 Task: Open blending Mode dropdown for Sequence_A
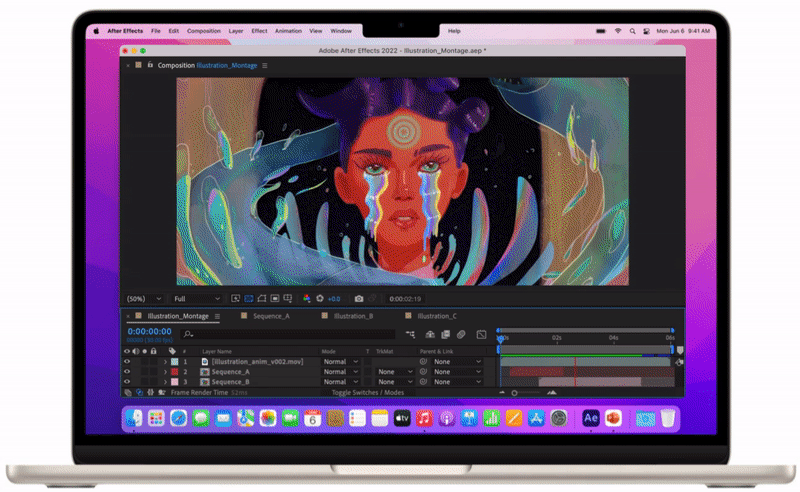point(340,372)
